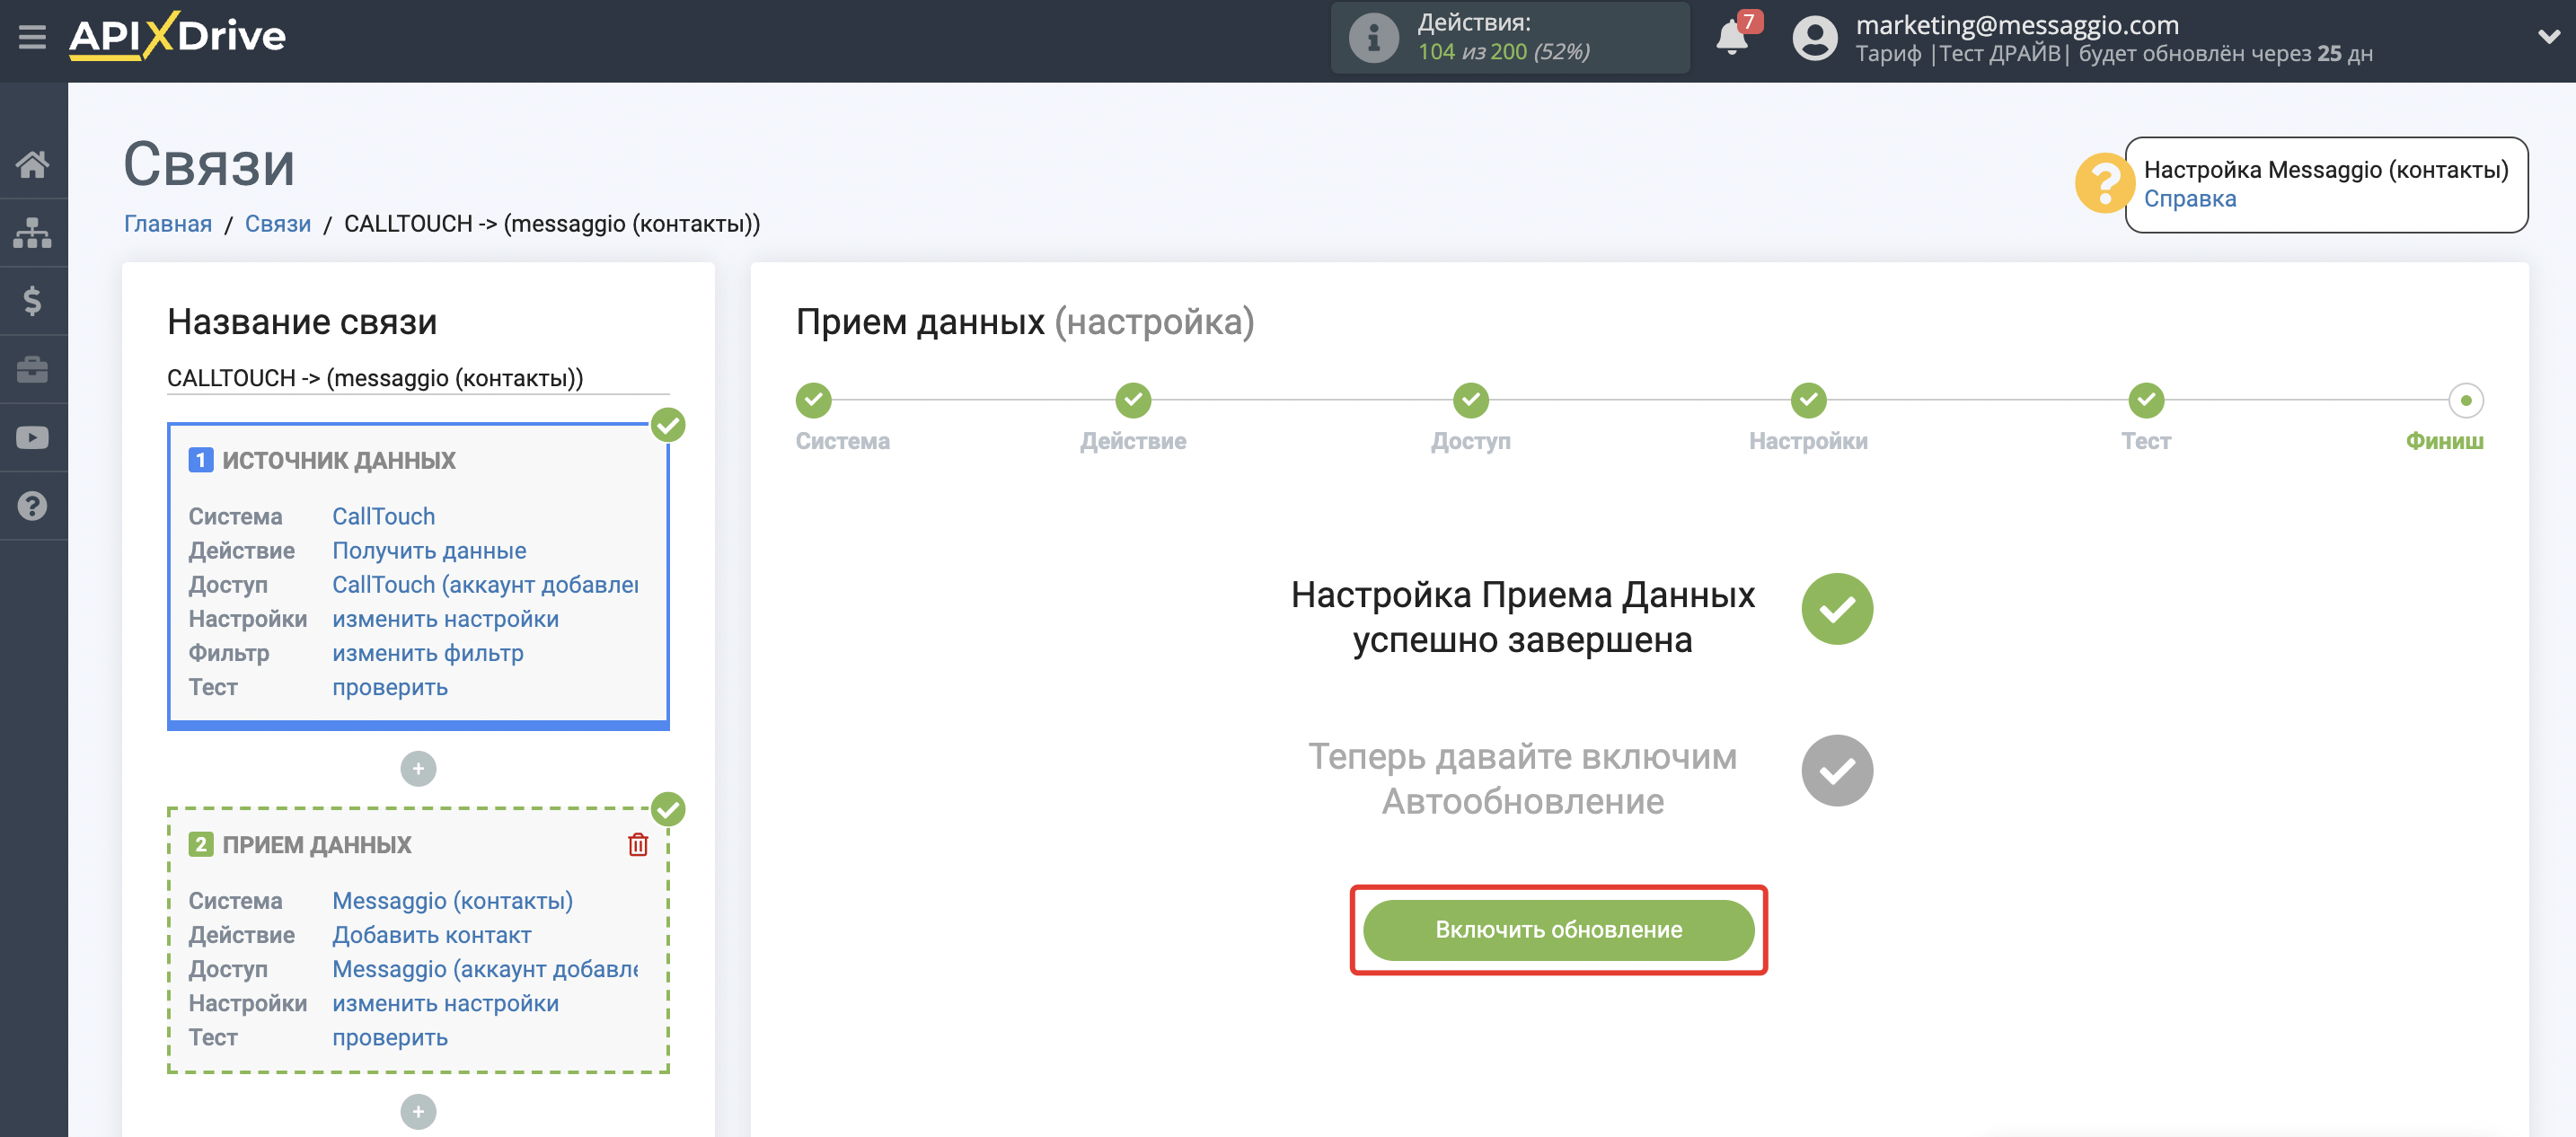Click the CallTouch system link
The height and width of the screenshot is (1137, 2576).
383,516
